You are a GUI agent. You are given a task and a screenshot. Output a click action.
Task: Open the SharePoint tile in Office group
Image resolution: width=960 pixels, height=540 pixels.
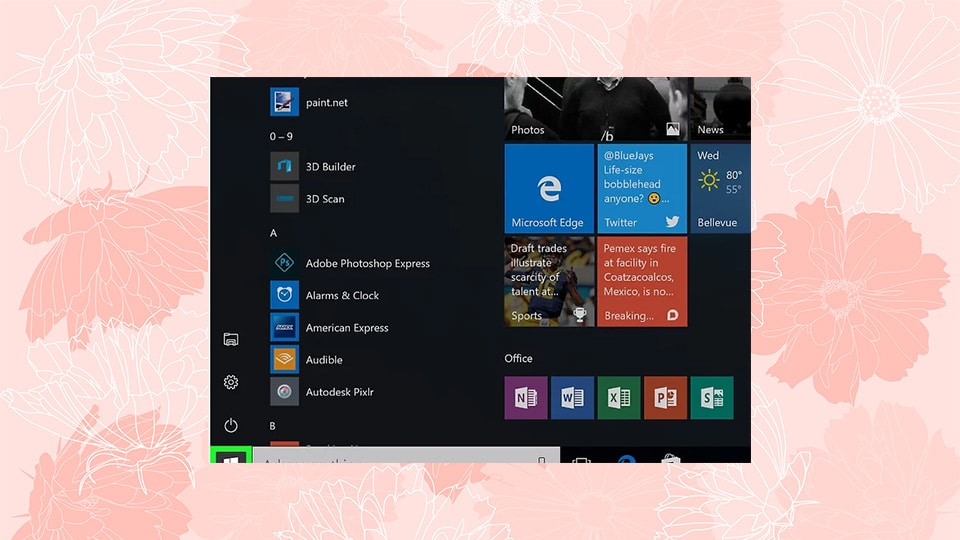point(711,397)
